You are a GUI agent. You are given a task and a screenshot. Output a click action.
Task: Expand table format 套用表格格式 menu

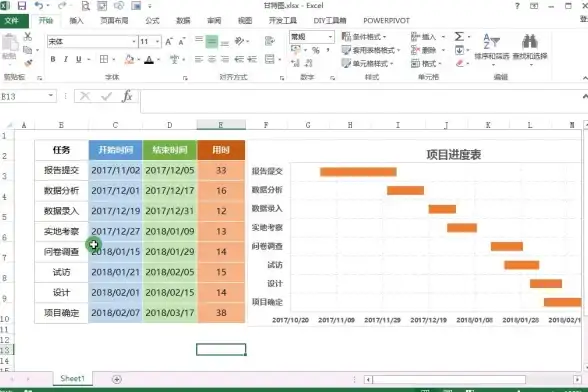tap(371, 50)
